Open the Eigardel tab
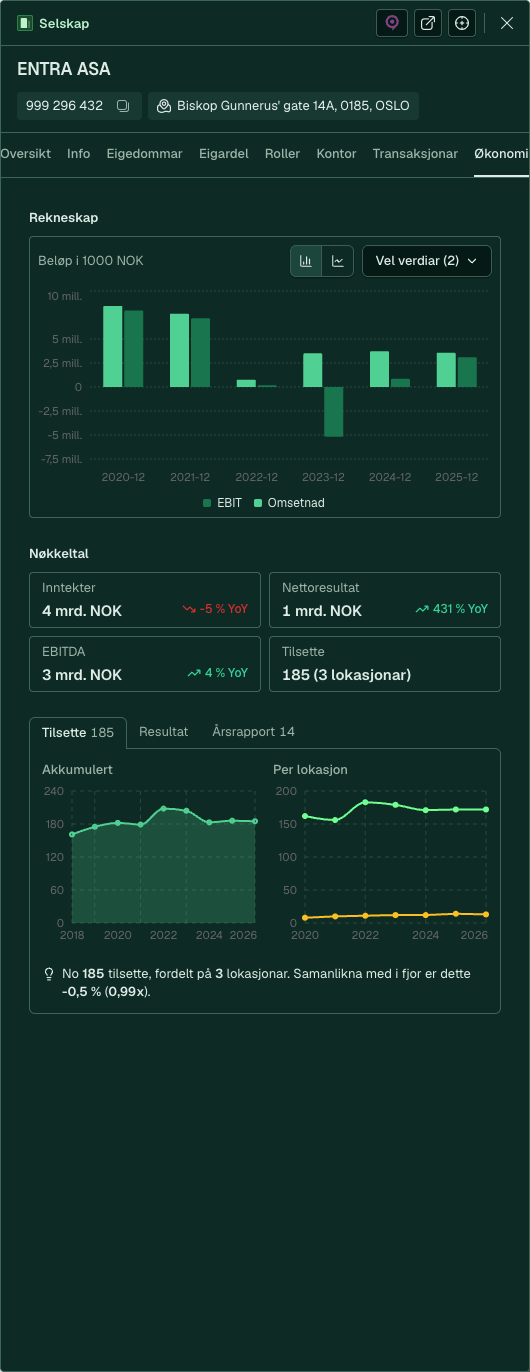This screenshot has height=1372, width=530. 224,154
